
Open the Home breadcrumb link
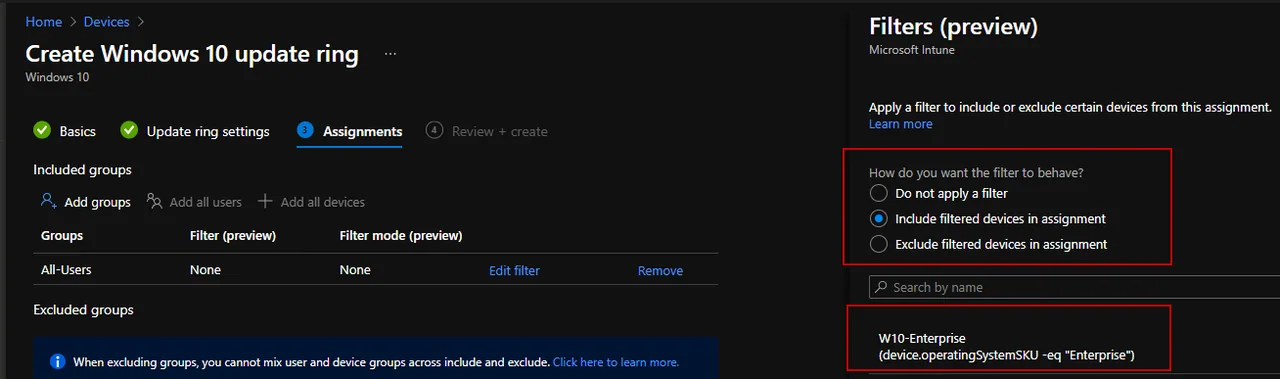43,21
